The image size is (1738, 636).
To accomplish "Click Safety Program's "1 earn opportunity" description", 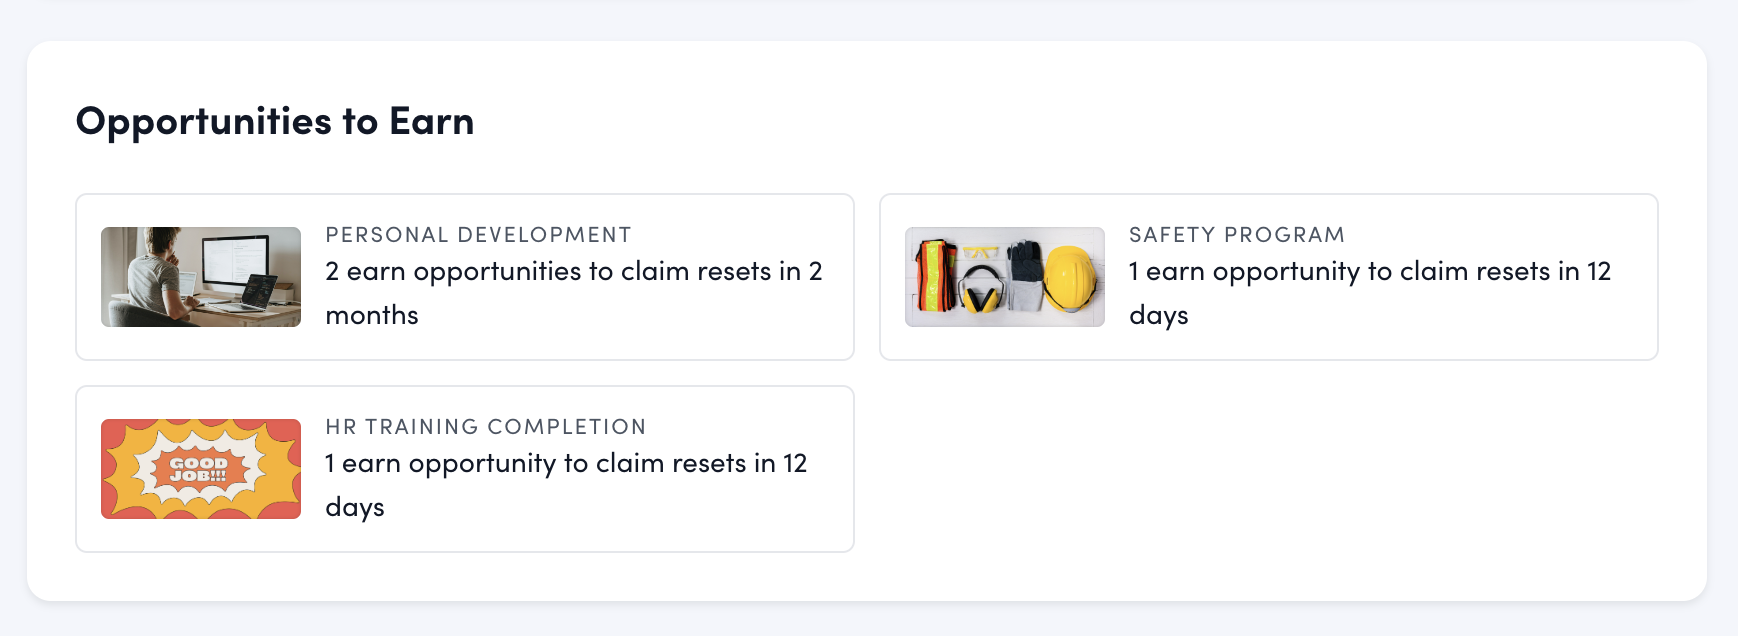I will 1369,272.
